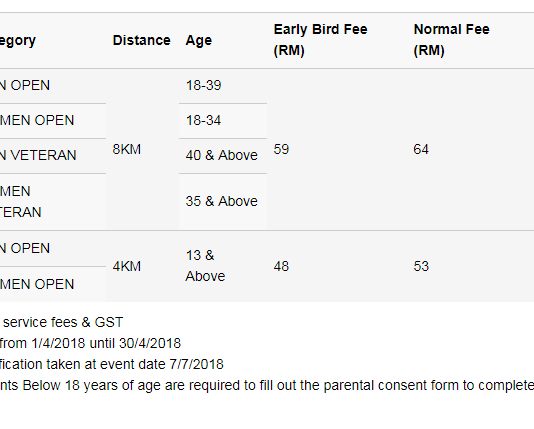This screenshot has width=534, height=429.
Task: Select the normal fee value 53
Action: click(x=421, y=266)
